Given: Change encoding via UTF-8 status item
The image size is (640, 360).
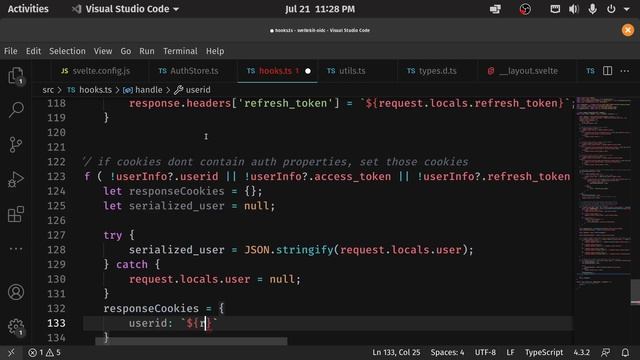Looking at the screenshot, I should point(485,352).
